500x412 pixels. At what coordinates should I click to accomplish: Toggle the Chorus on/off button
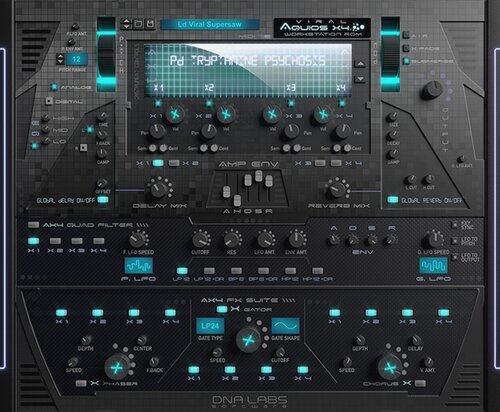tap(420, 383)
